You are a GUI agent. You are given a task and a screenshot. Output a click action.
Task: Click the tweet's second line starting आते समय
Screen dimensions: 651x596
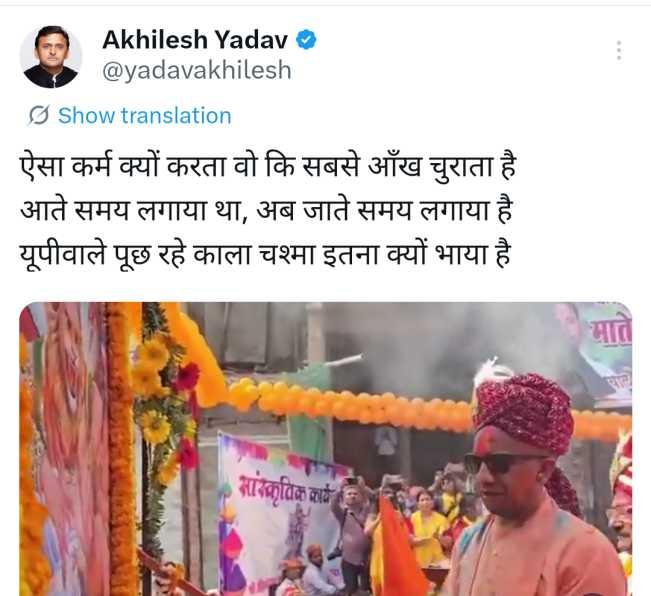point(267,210)
